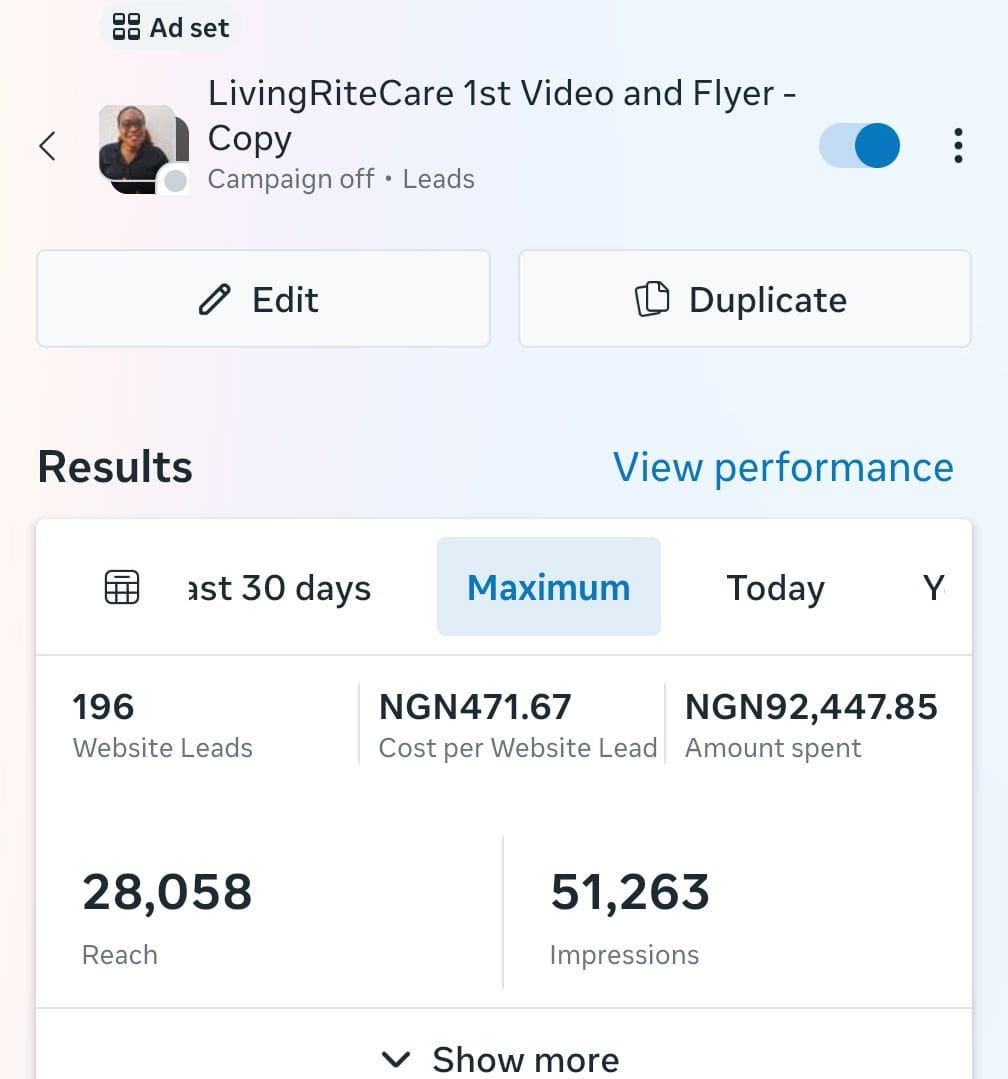Switch the blue toggle next to the ad name
Image resolution: width=1008 pixels, height=1079 pixels.
click(x=859, y=146)
